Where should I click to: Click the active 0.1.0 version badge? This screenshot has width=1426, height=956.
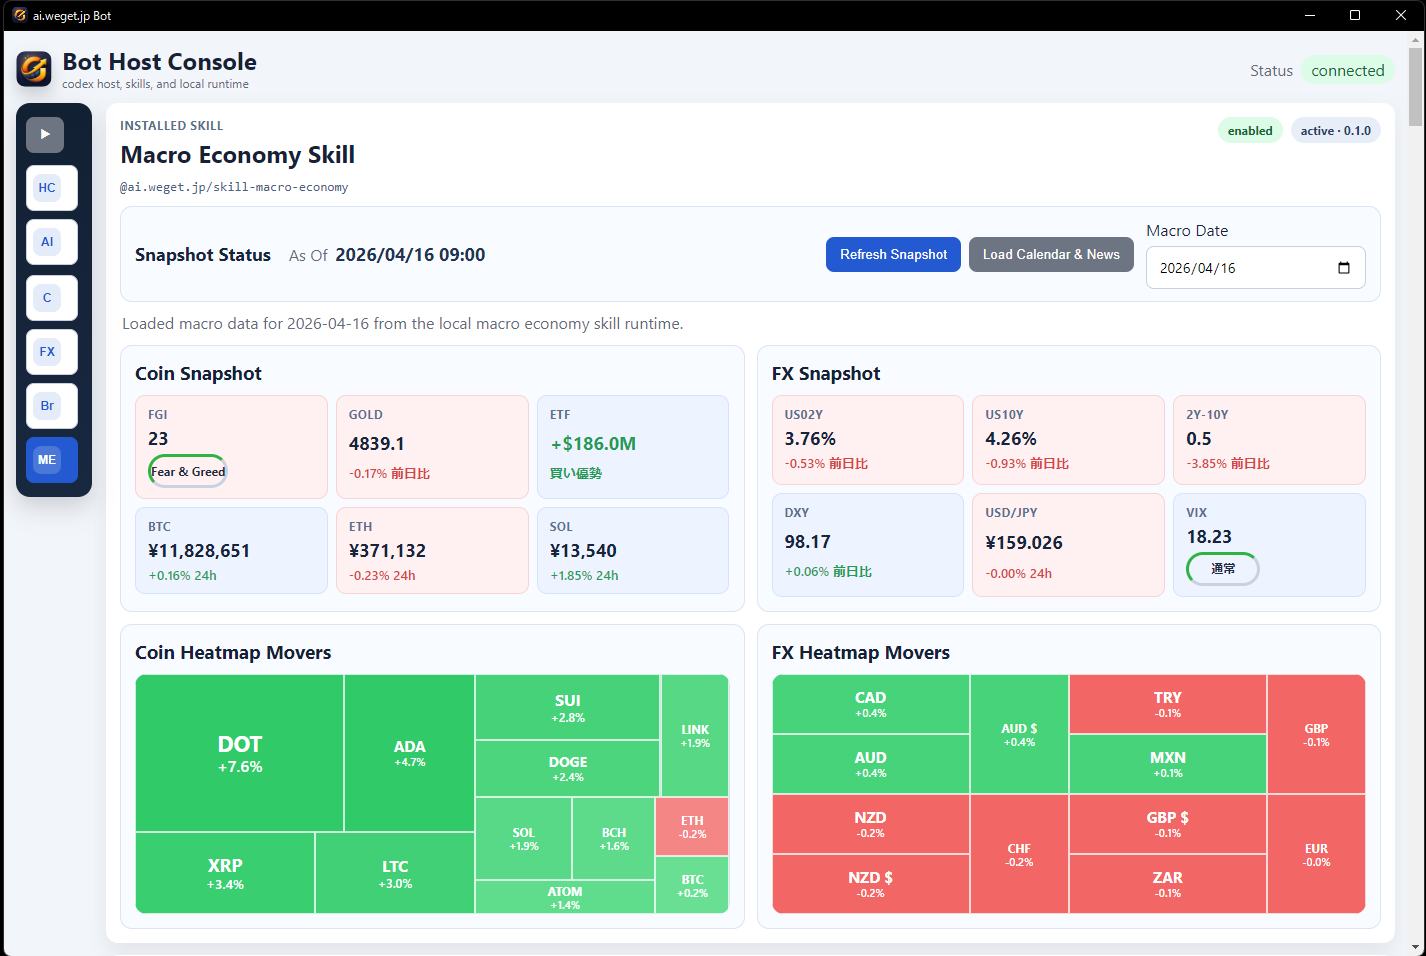pos(1335,131)
